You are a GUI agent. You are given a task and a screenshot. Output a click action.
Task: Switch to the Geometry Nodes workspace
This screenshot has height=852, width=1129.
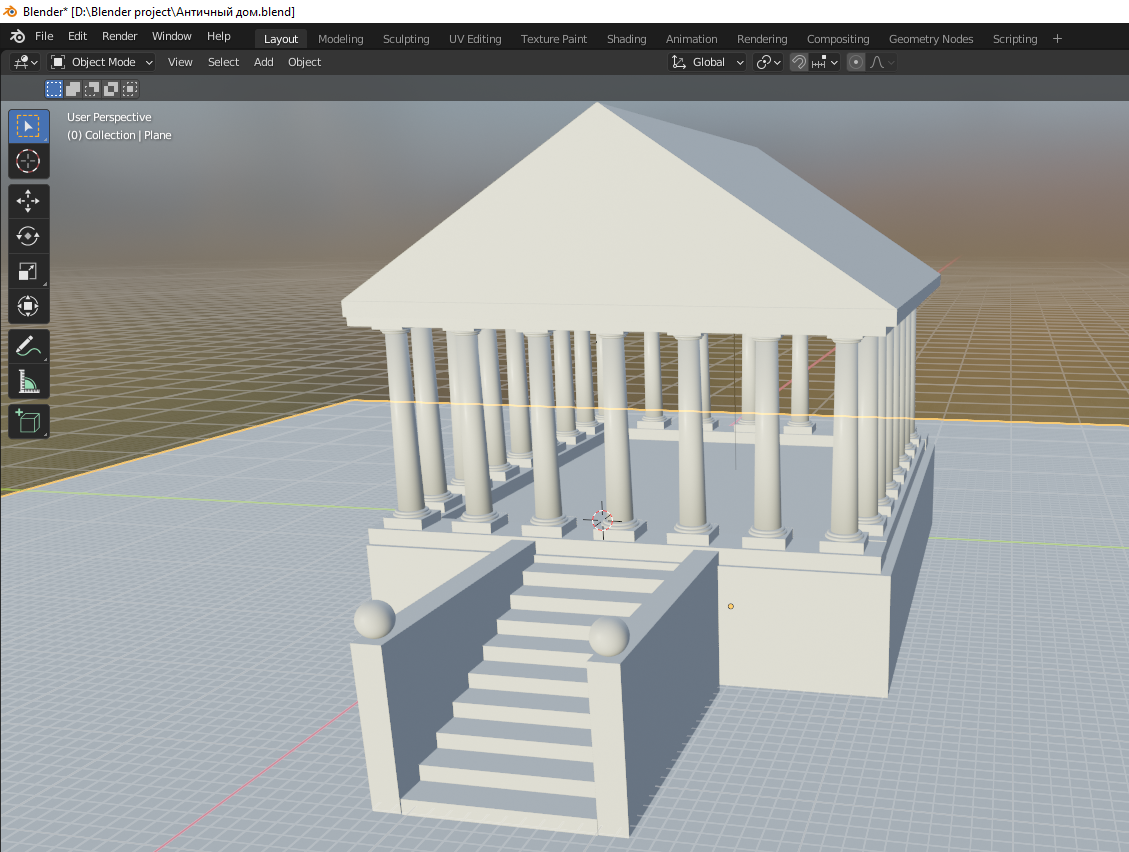click(931, 39)
